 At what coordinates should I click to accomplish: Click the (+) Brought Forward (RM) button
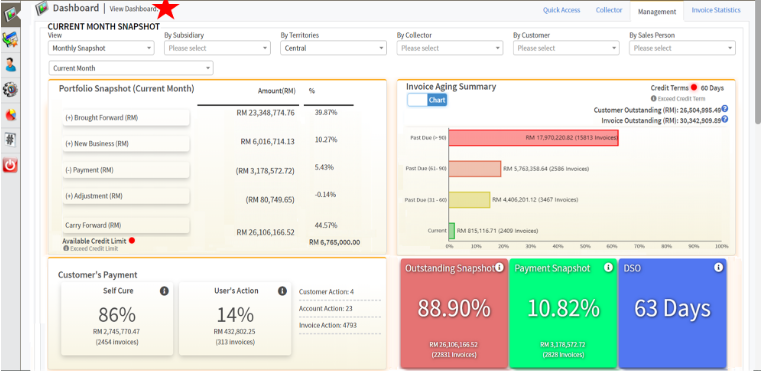point(126,118)
